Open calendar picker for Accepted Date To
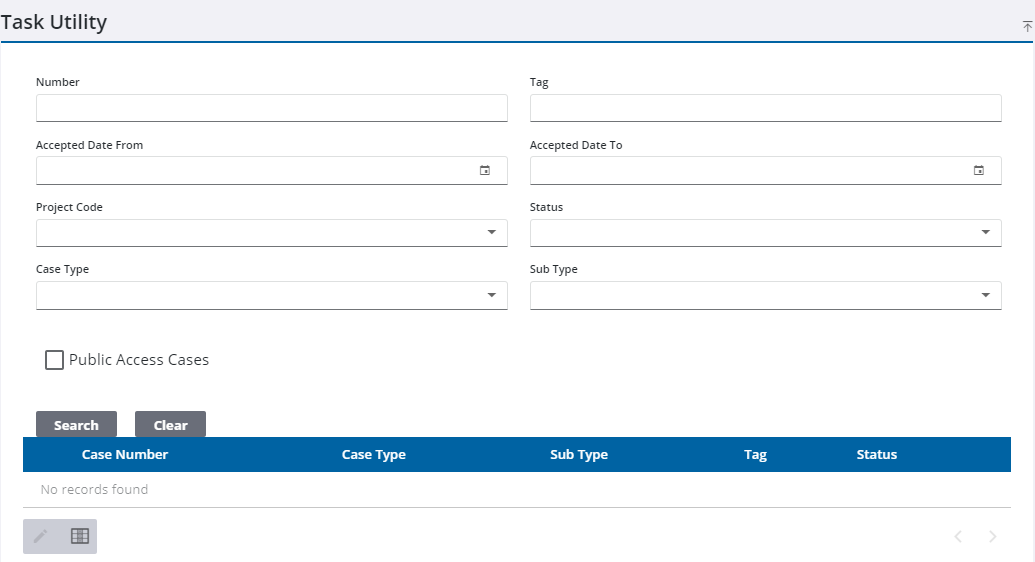The width and height of the screenshot is (1035, 562). click(x=979, y=171)
